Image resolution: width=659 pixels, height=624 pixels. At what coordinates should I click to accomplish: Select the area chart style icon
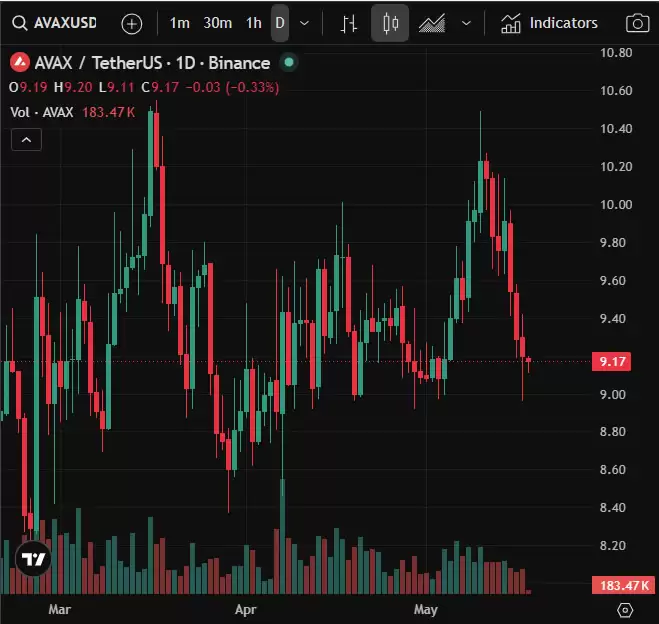click(x=432, y=23)
